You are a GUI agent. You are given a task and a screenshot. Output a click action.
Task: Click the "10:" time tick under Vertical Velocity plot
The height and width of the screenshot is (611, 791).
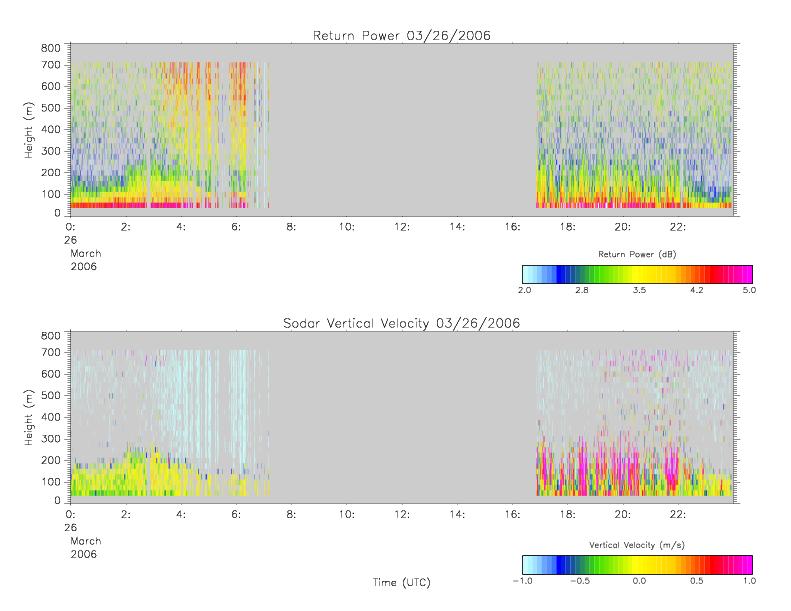click(347, 515)
